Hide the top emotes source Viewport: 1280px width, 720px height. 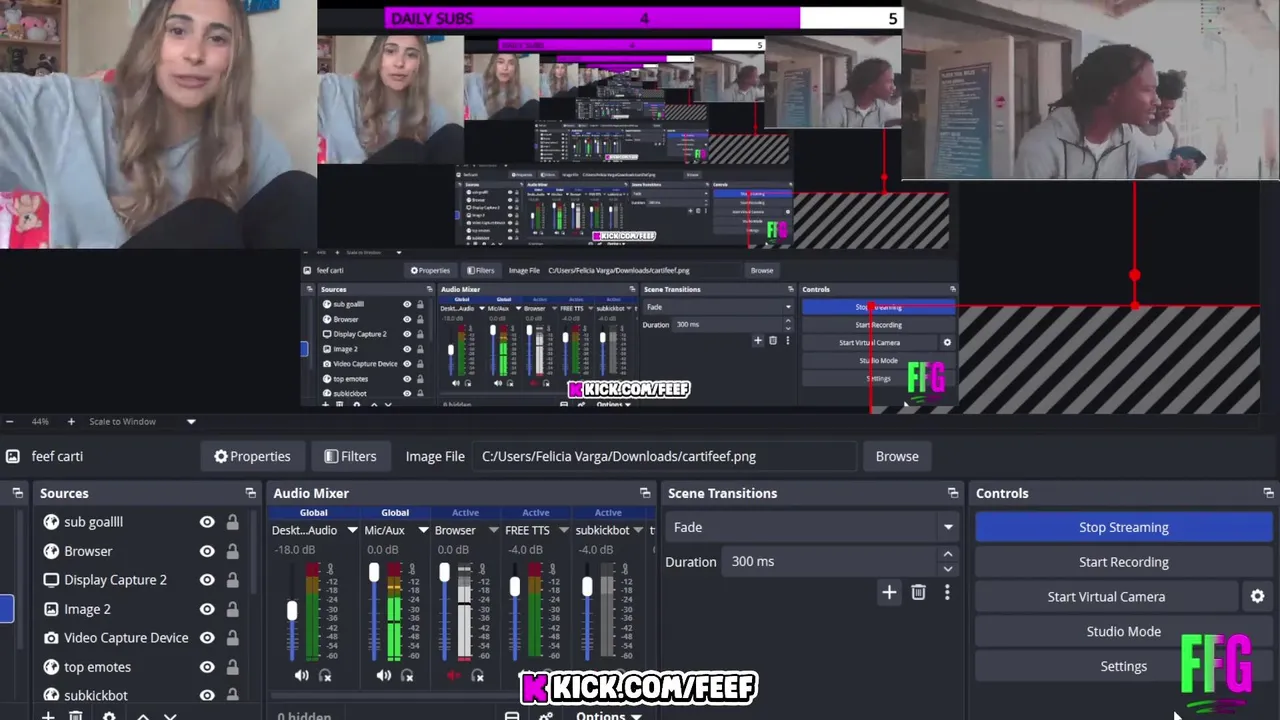point(207,667)
